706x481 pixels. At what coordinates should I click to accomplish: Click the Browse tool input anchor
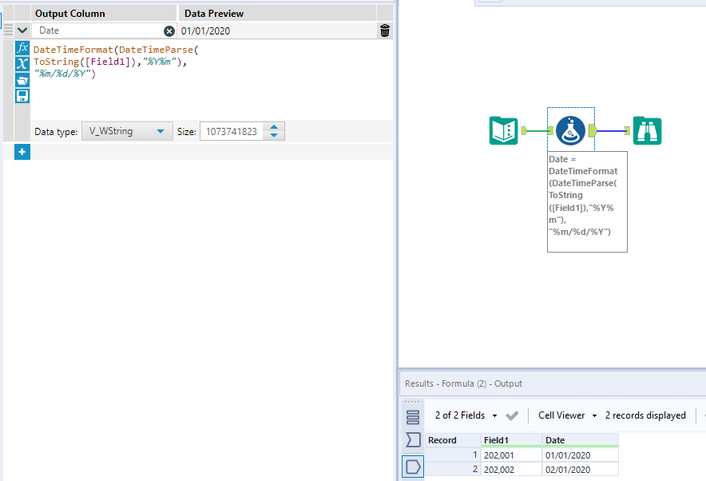tap(627, 131)
